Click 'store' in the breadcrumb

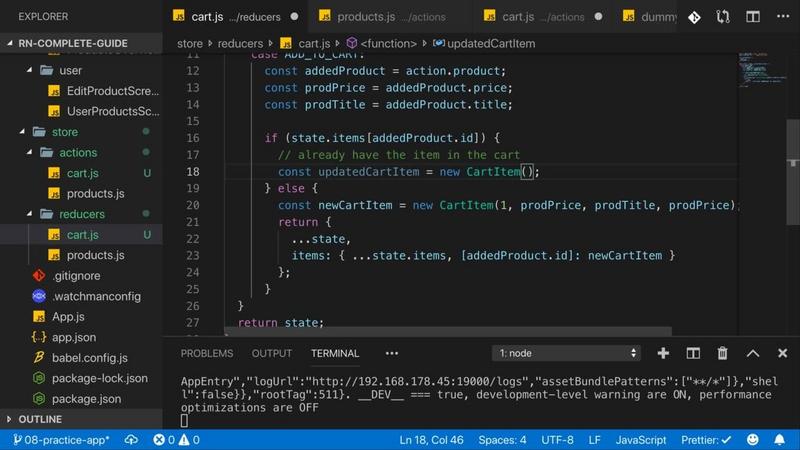(x=190, y=43)
